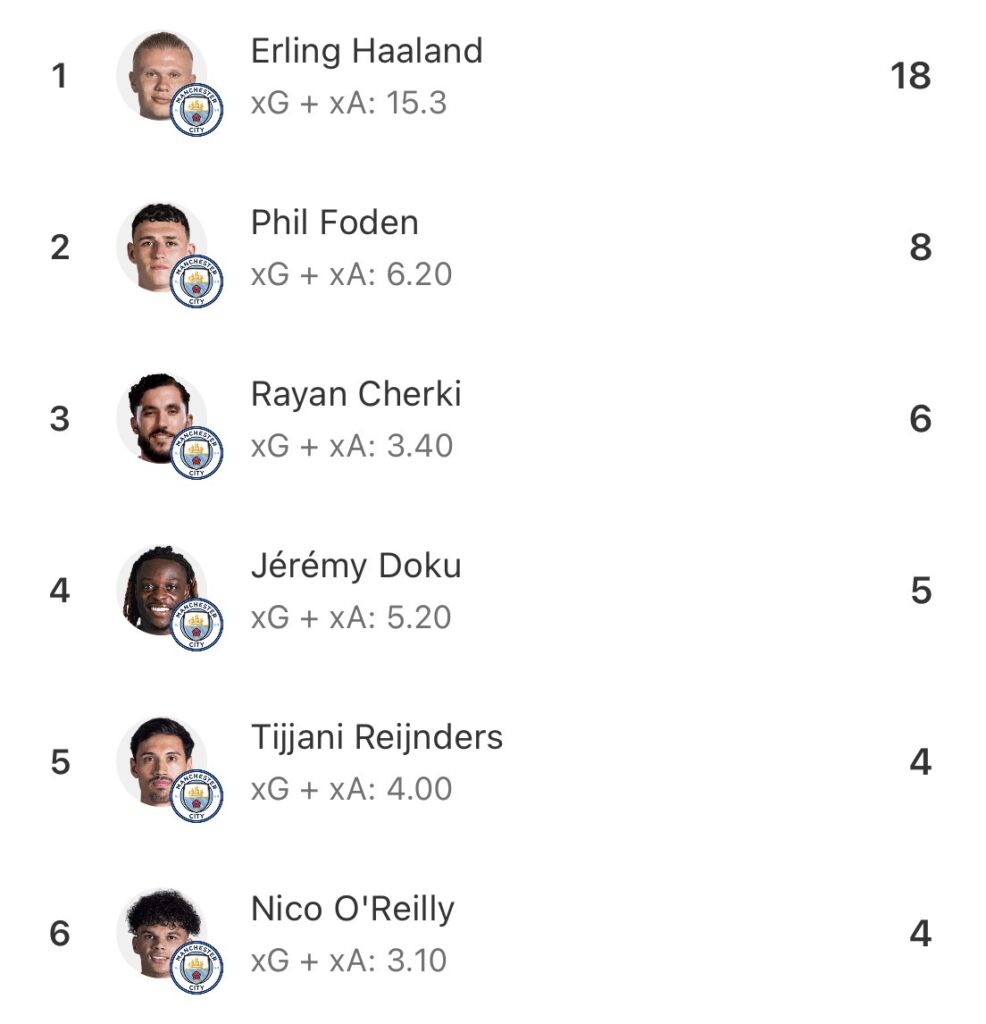The image size is (986, 1024).
Task: Tap the club badge on Phil Foden's row
Action: [196, 281]
